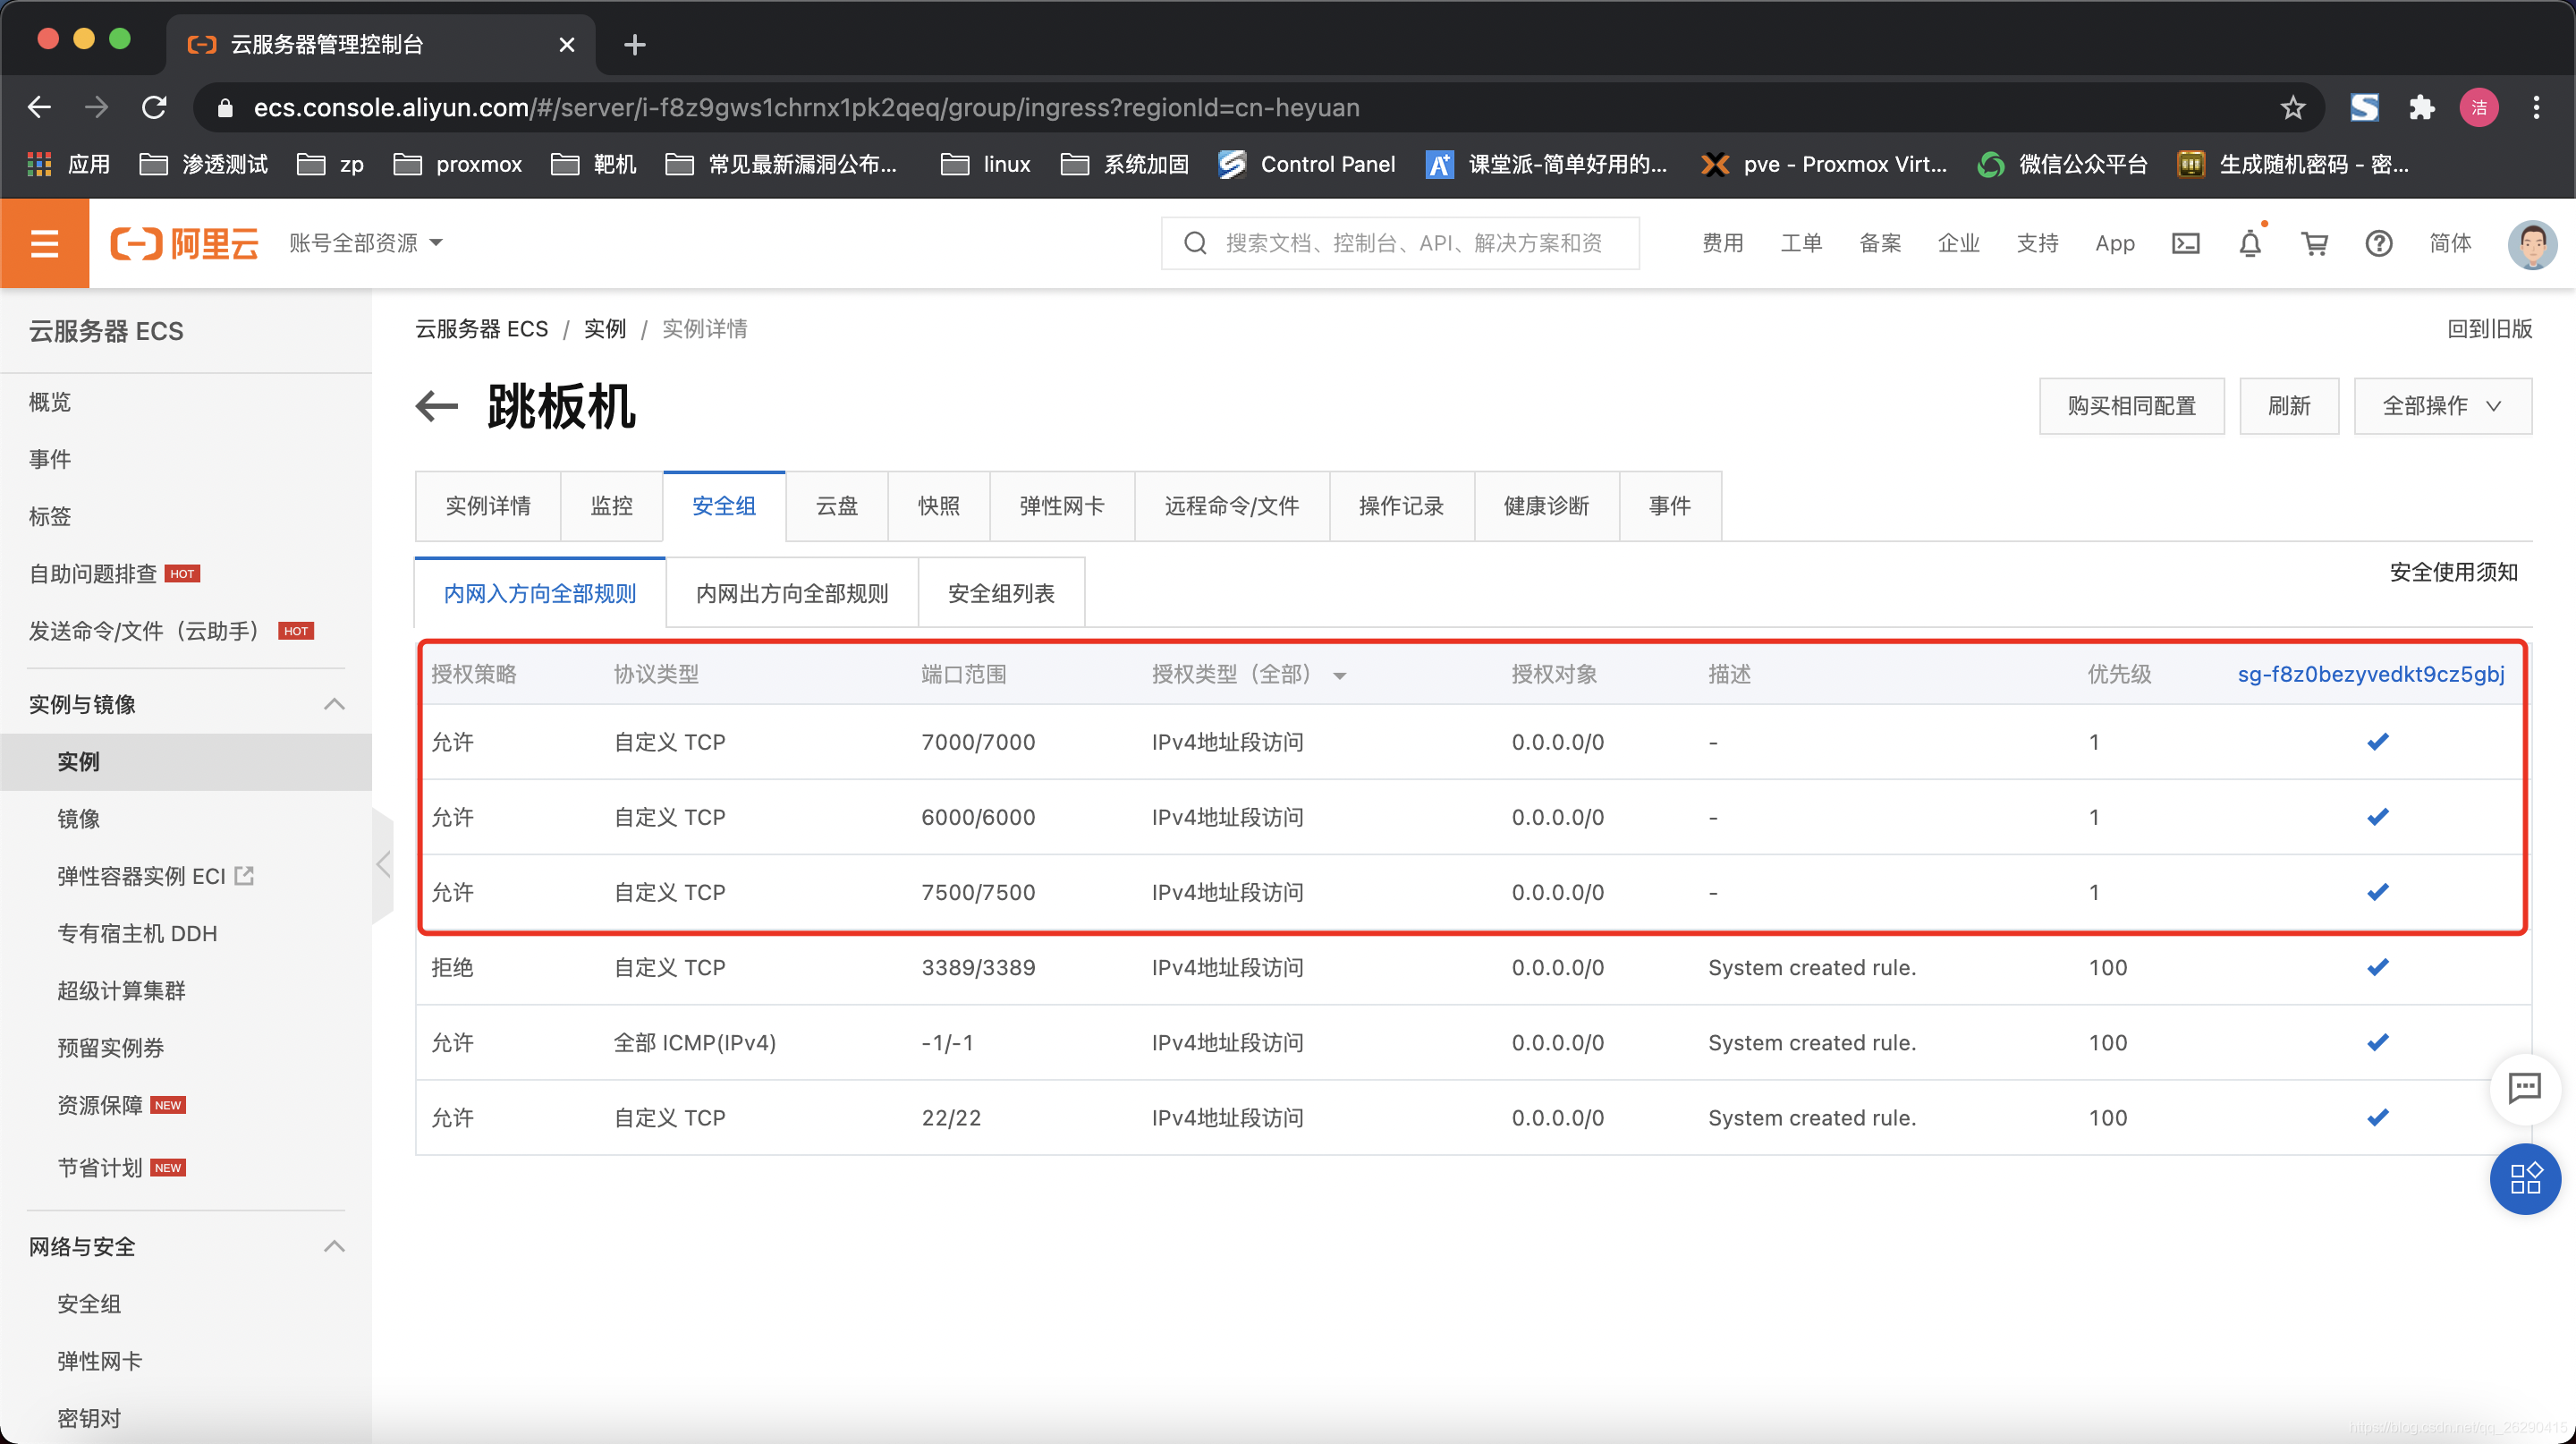
Task: Click the Aliyun logo
Action: [x=184, y=243]
